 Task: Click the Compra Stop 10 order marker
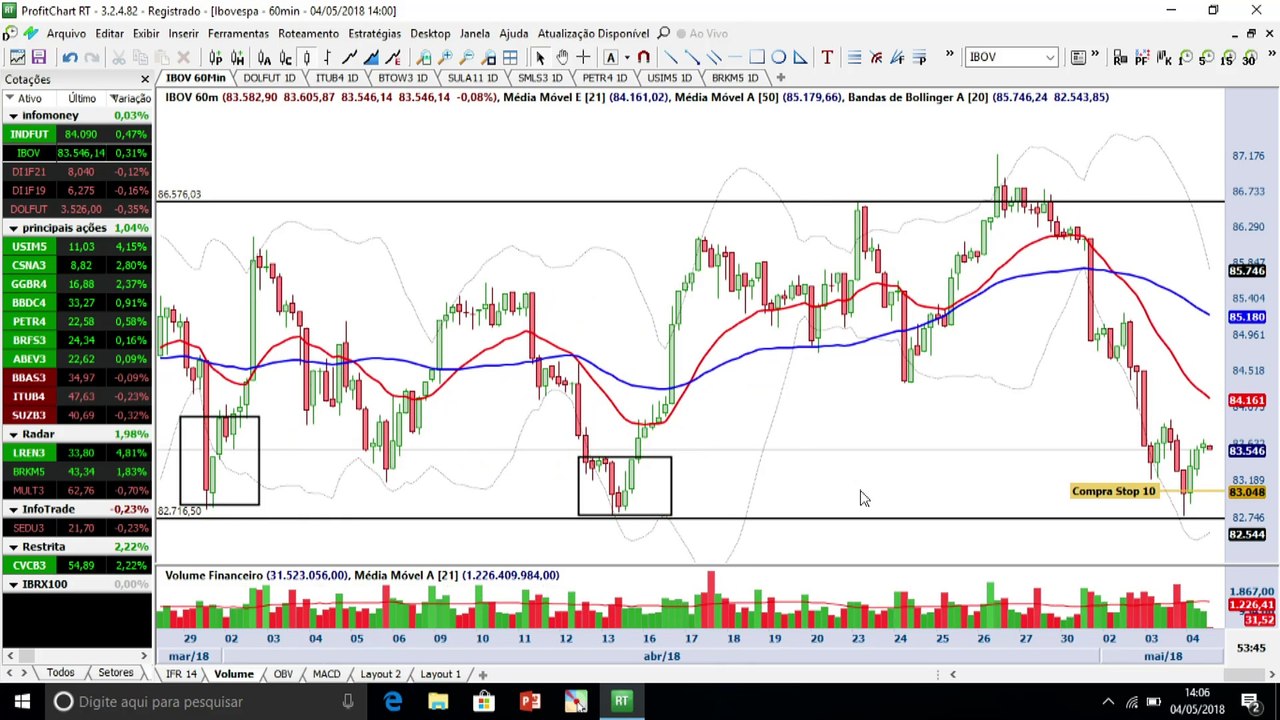[1113, 491]
